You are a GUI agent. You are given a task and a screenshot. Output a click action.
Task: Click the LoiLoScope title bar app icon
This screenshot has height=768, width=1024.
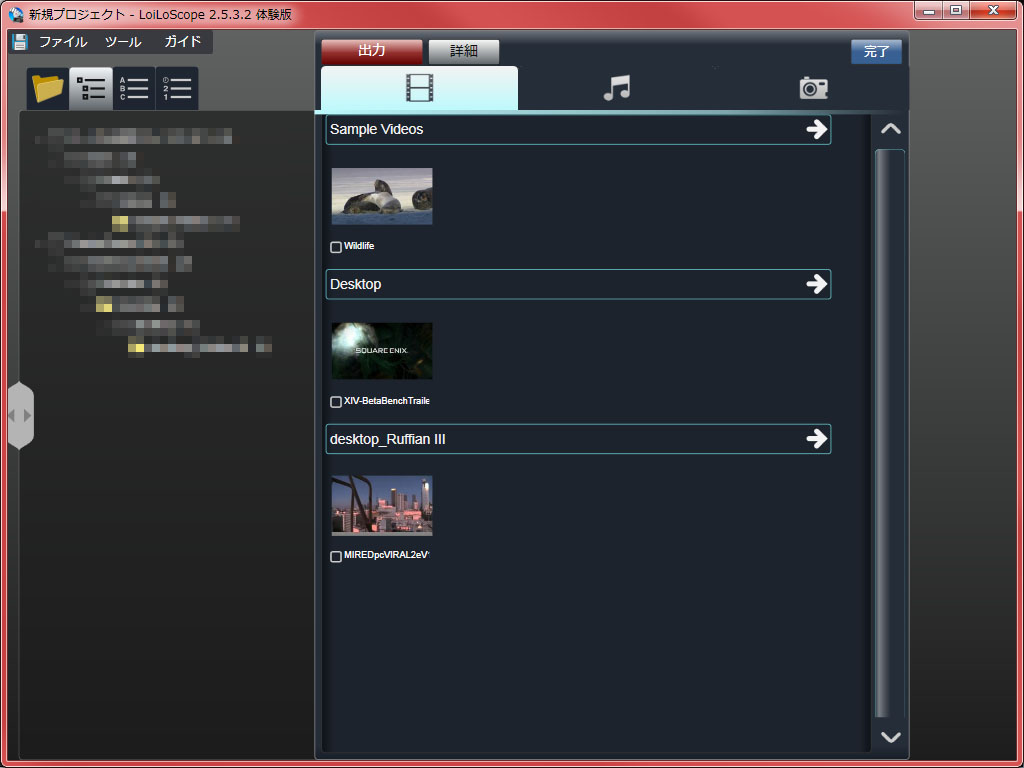click(16, 14)
